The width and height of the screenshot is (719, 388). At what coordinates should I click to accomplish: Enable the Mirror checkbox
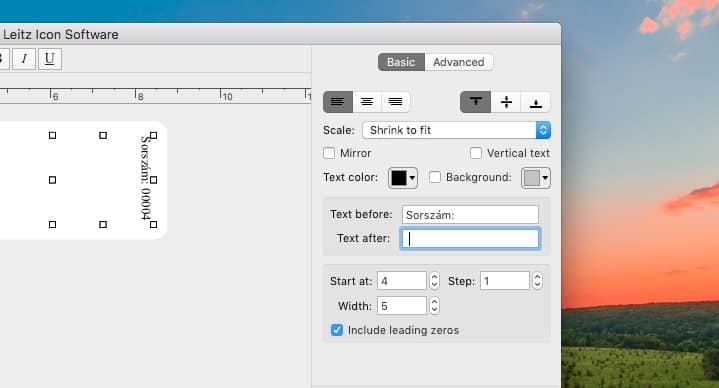point(329,153)
